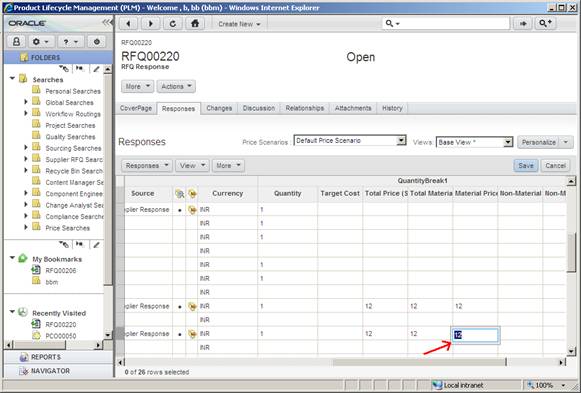This screenshot has height=393, width=581.
Task: Click the Source column header
Action: (142, 193)
